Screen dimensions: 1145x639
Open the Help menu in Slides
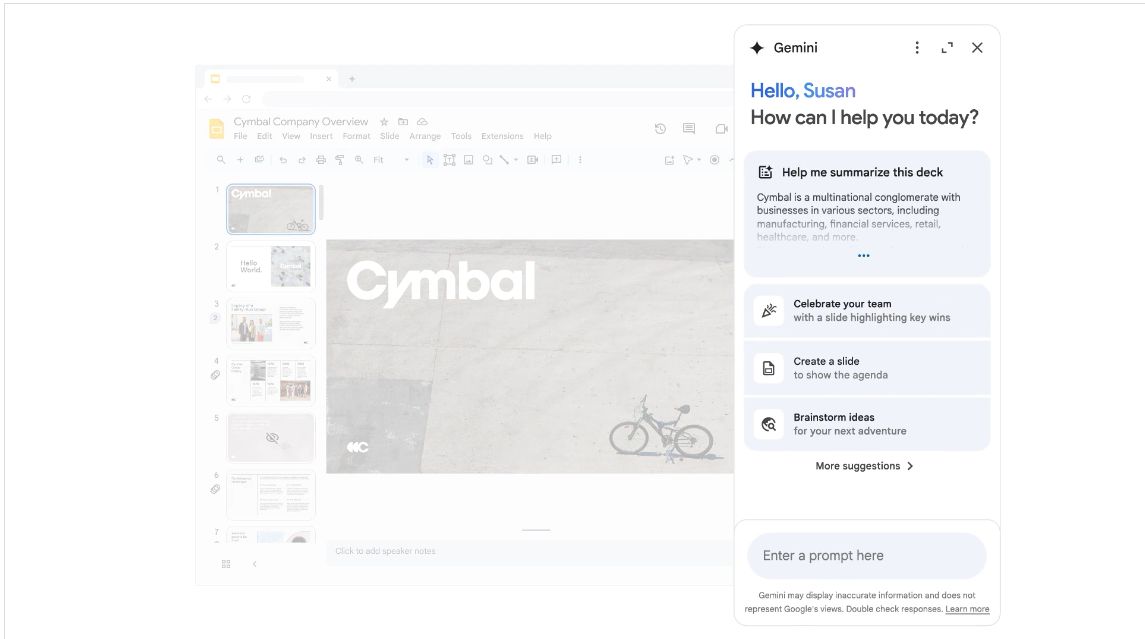pos(542,137)
